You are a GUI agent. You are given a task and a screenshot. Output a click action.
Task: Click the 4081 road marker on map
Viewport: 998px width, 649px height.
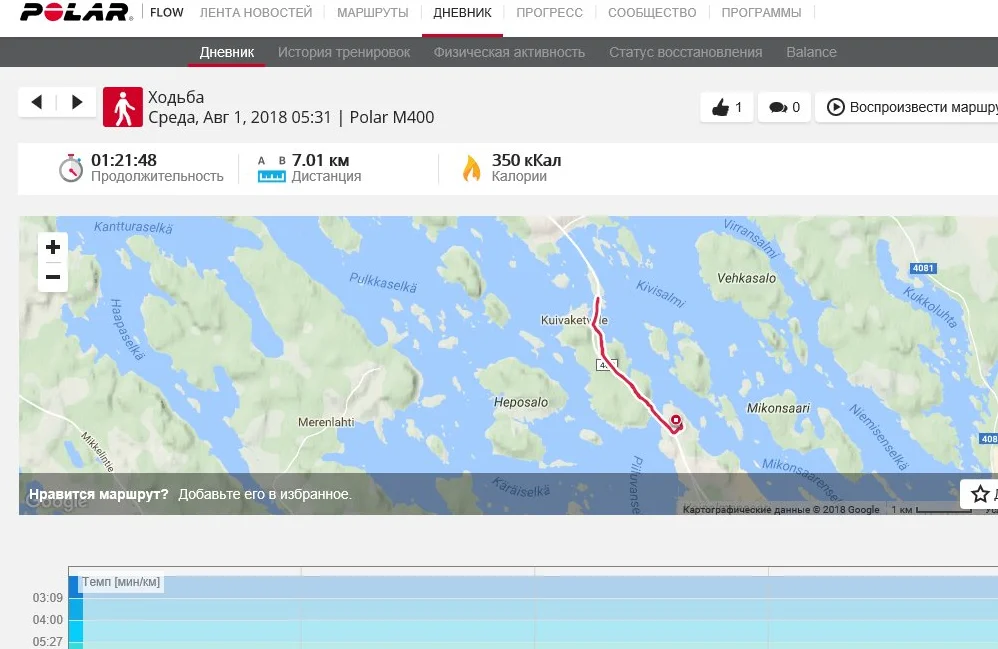[923, 268]
